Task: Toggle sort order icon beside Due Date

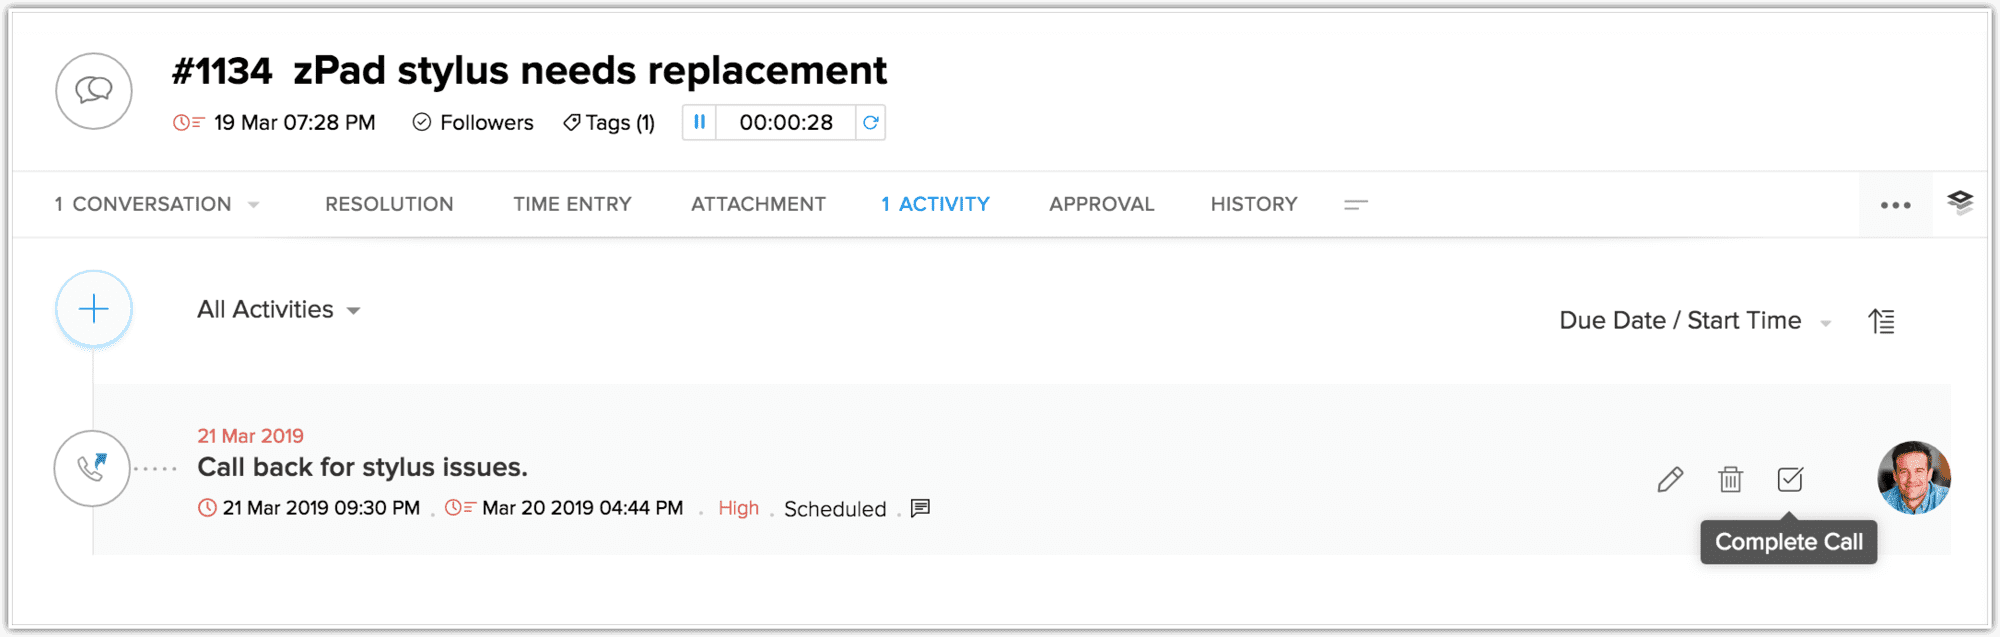Action: pyautogui.click(x=1882, y=321)
